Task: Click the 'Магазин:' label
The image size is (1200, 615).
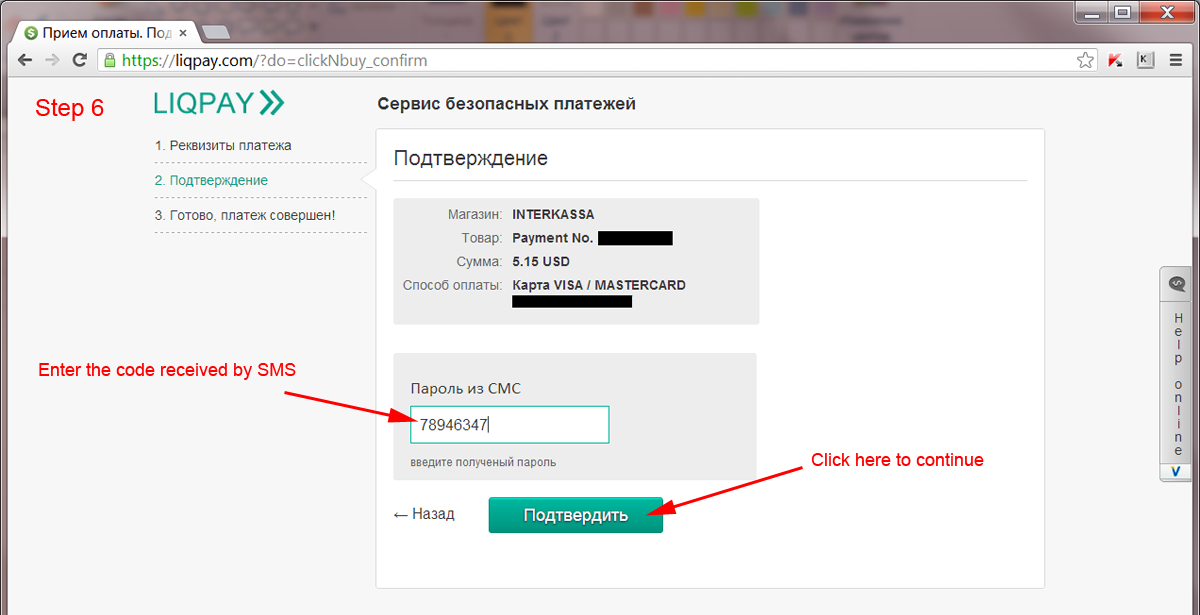Action: tap(475, 214)
